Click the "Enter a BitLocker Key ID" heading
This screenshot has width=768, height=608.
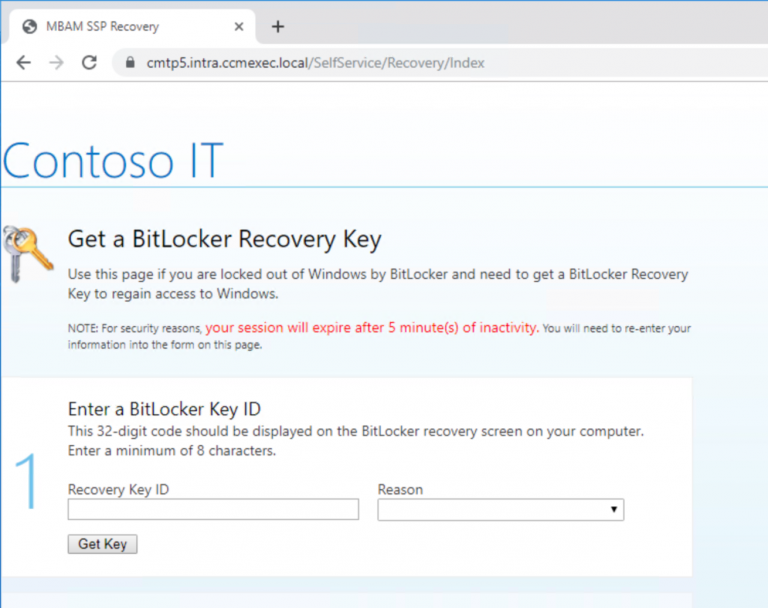pos(164,408)
